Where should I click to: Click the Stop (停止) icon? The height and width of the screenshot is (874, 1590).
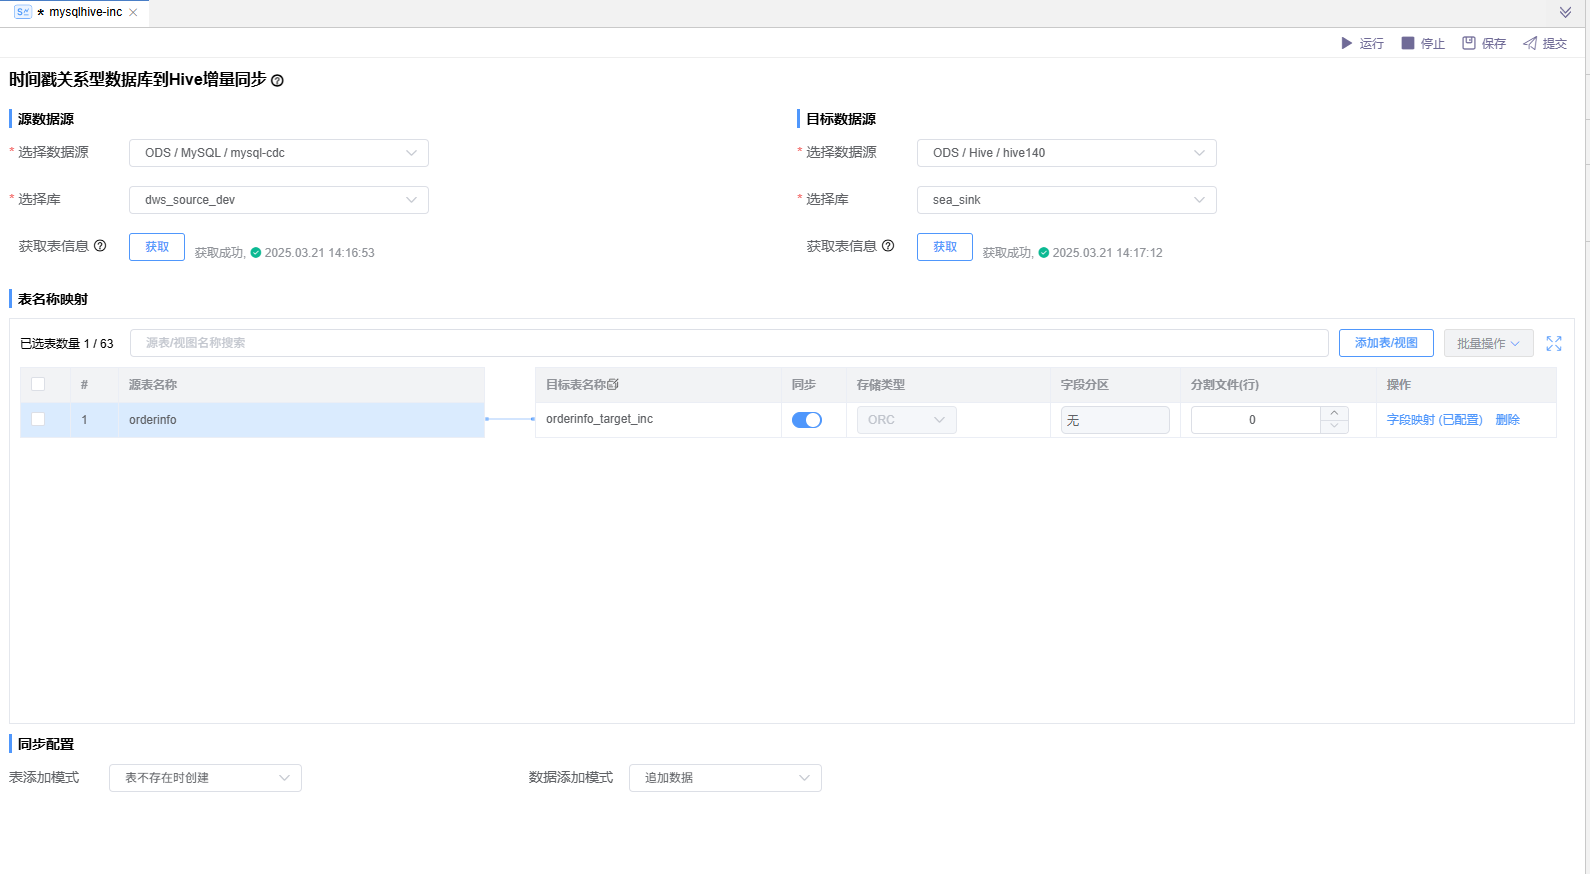pos(1408,43)
